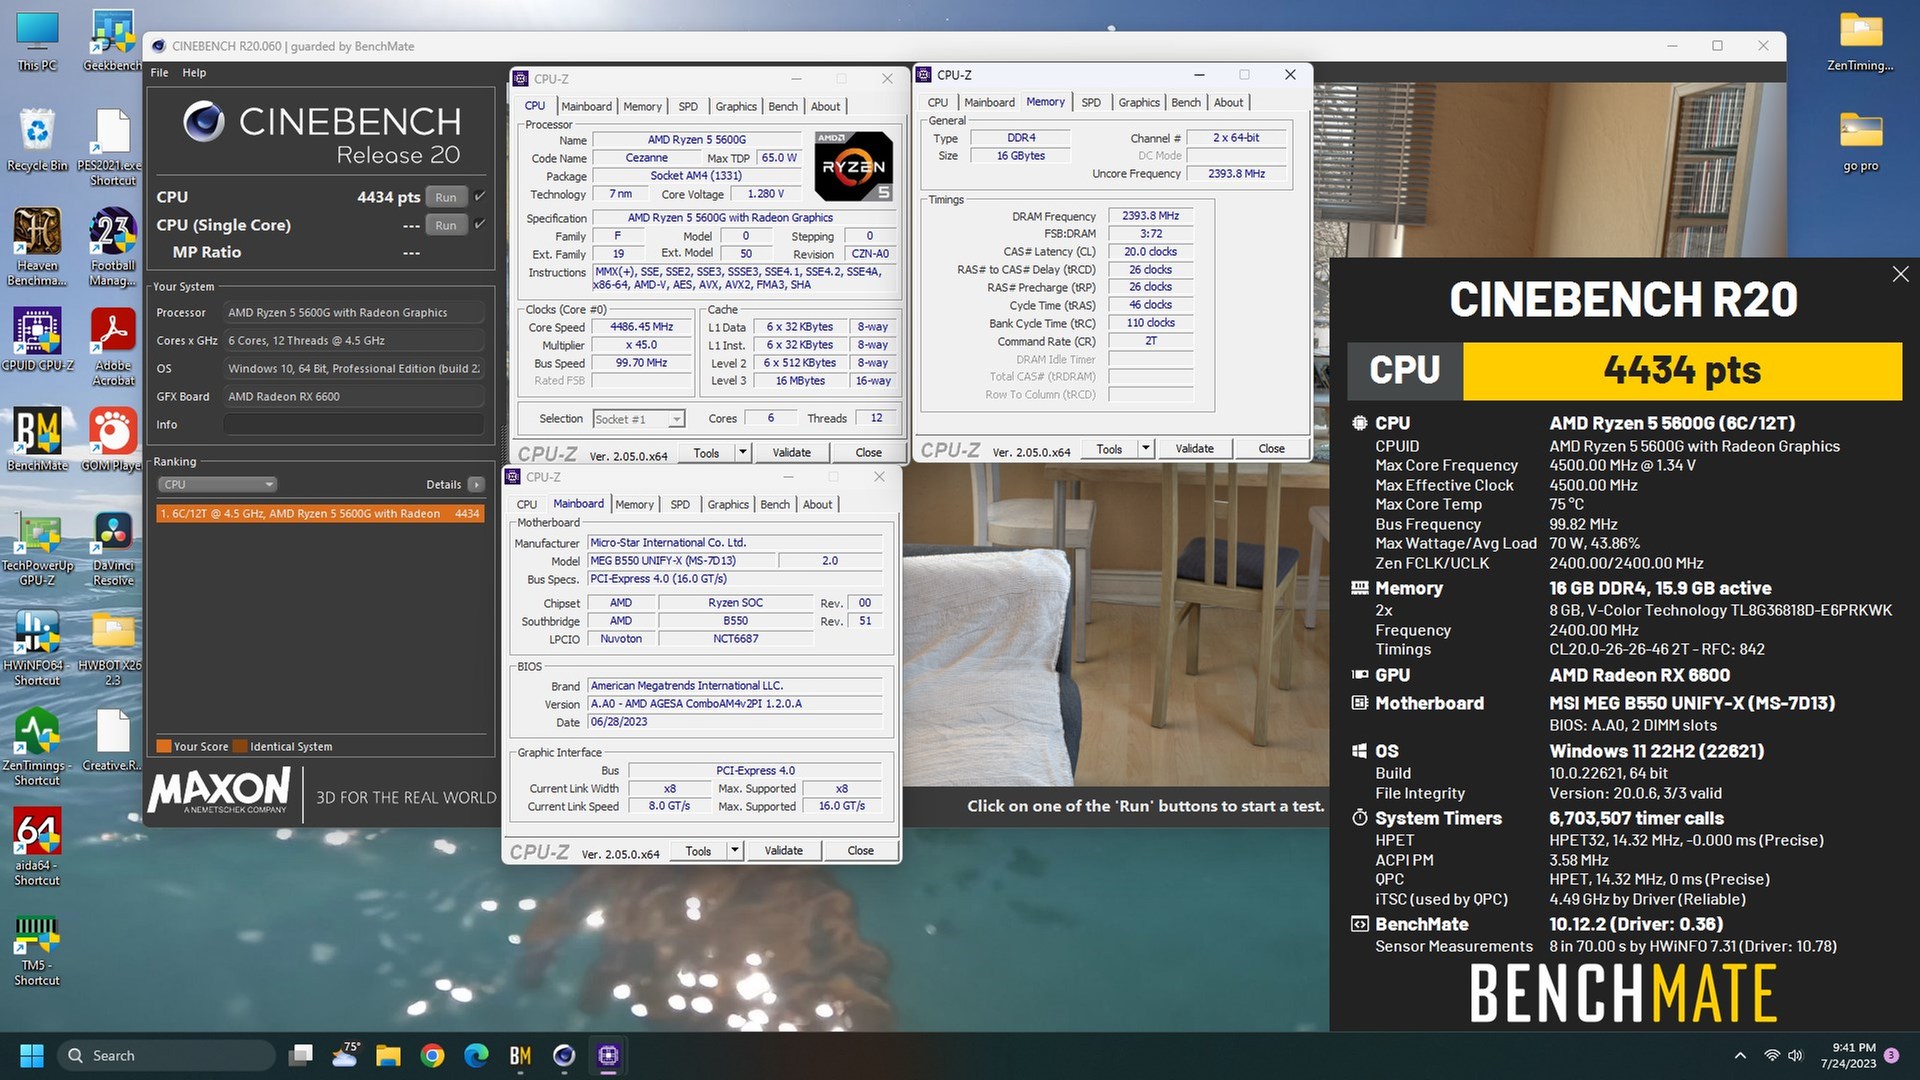1920x1080 pixels.
Task: Launch Football Manager 23 desktop icon
Action: [113, 247]
